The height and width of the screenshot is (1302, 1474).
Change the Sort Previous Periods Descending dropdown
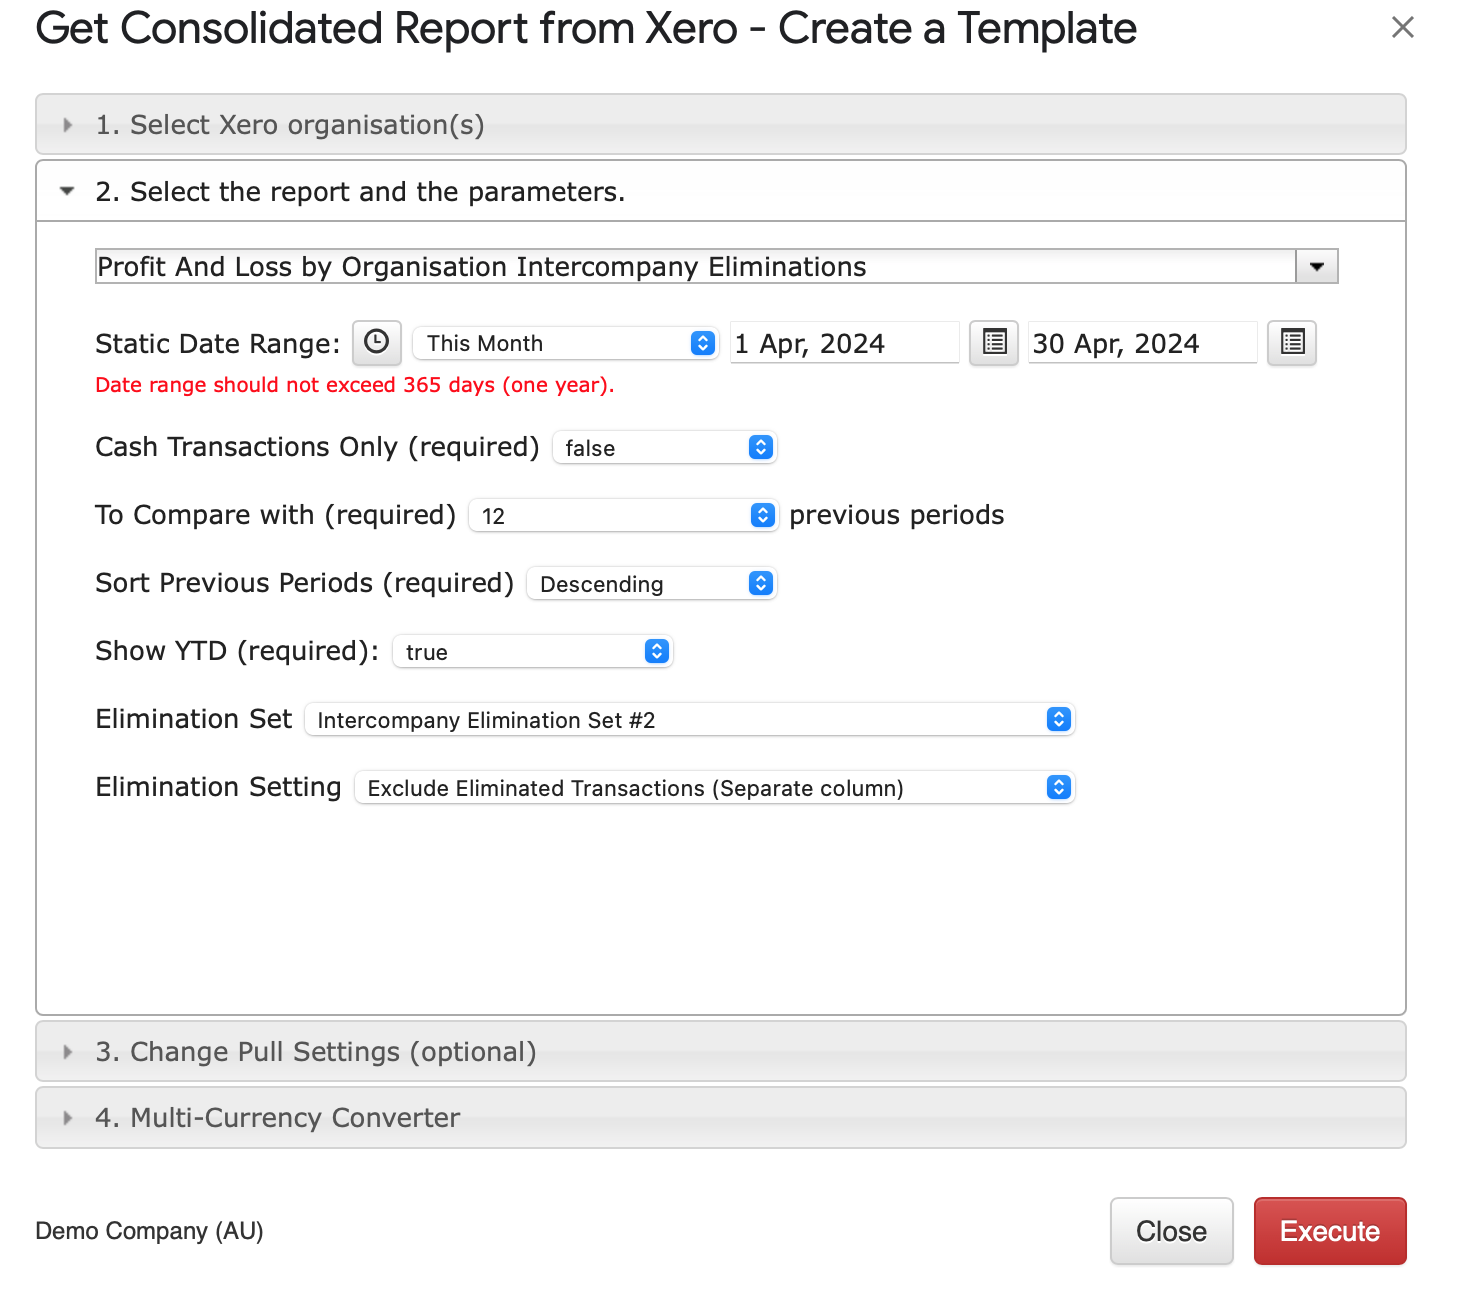(x=652, y=584)
